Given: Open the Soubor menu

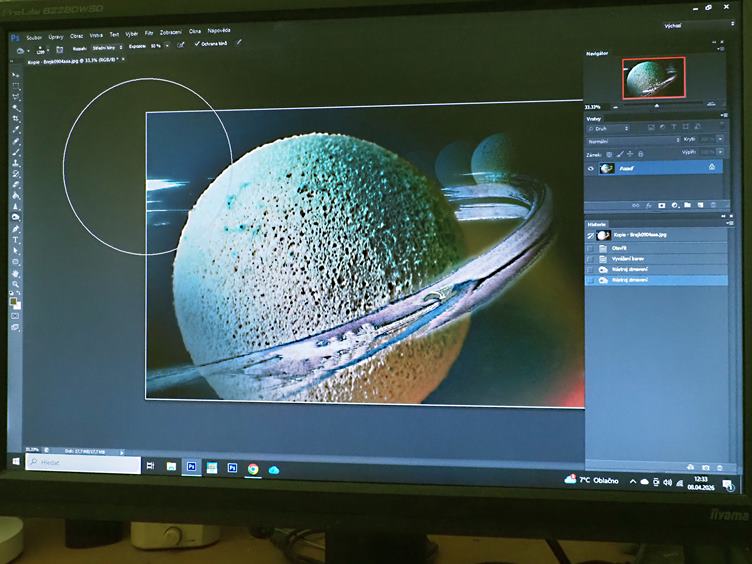Looking at the screenshot, I should coord(35,35).
